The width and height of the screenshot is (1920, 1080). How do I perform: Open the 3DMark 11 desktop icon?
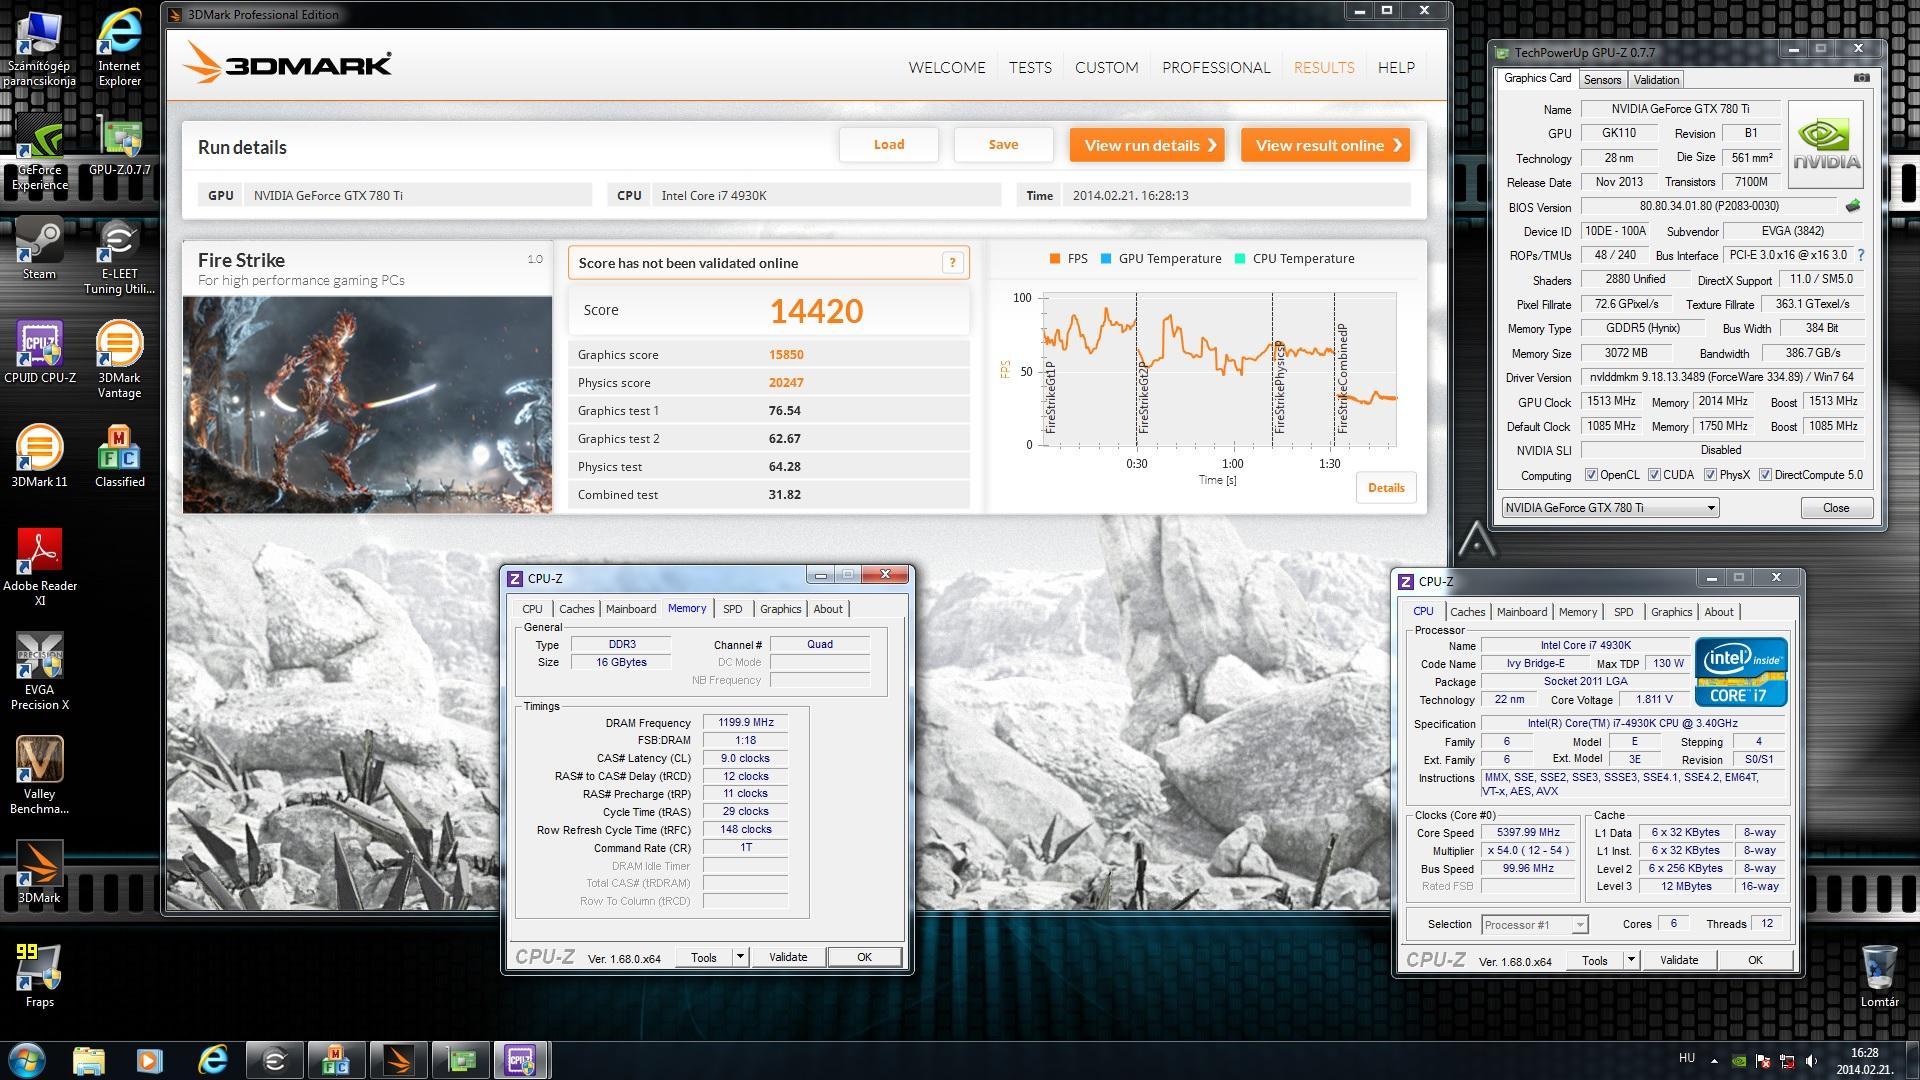pos(39,456)
